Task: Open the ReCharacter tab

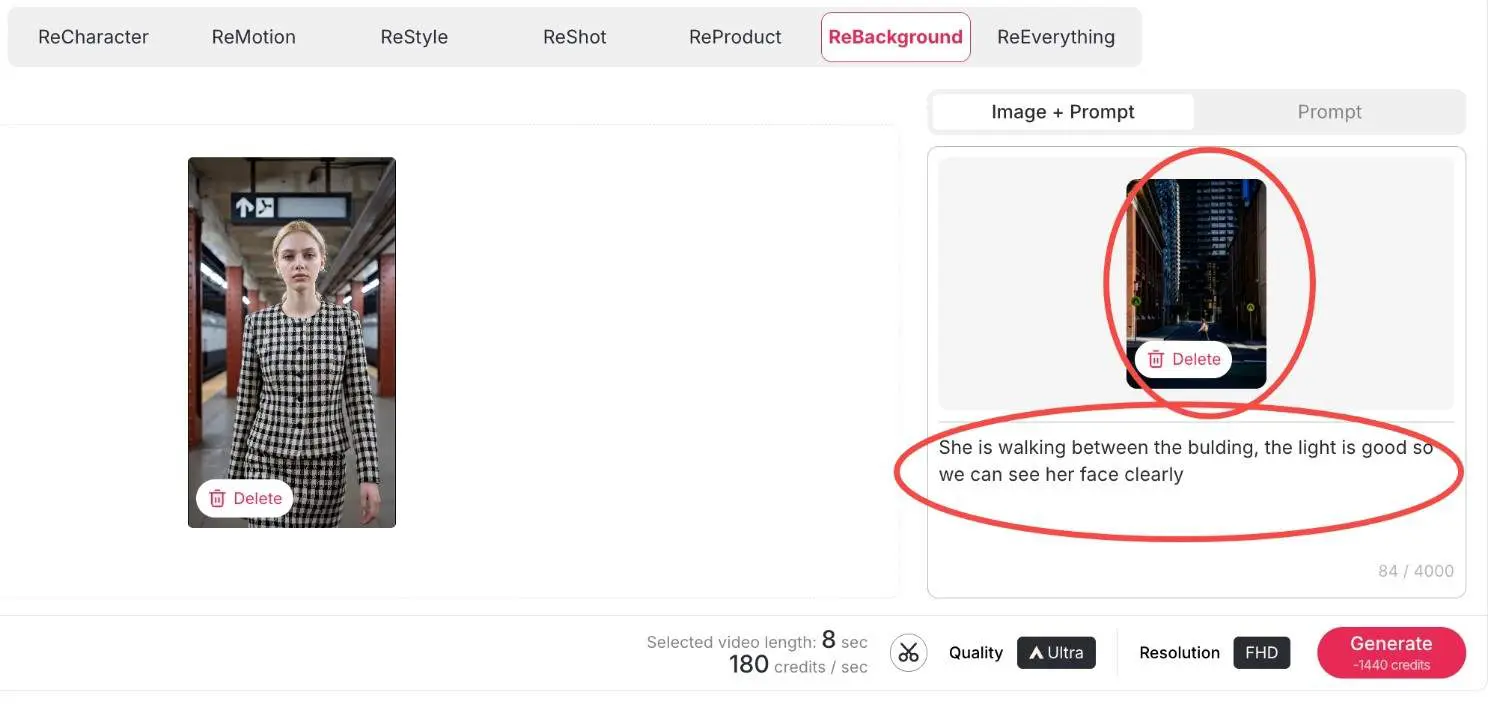Action: (93, 37)
